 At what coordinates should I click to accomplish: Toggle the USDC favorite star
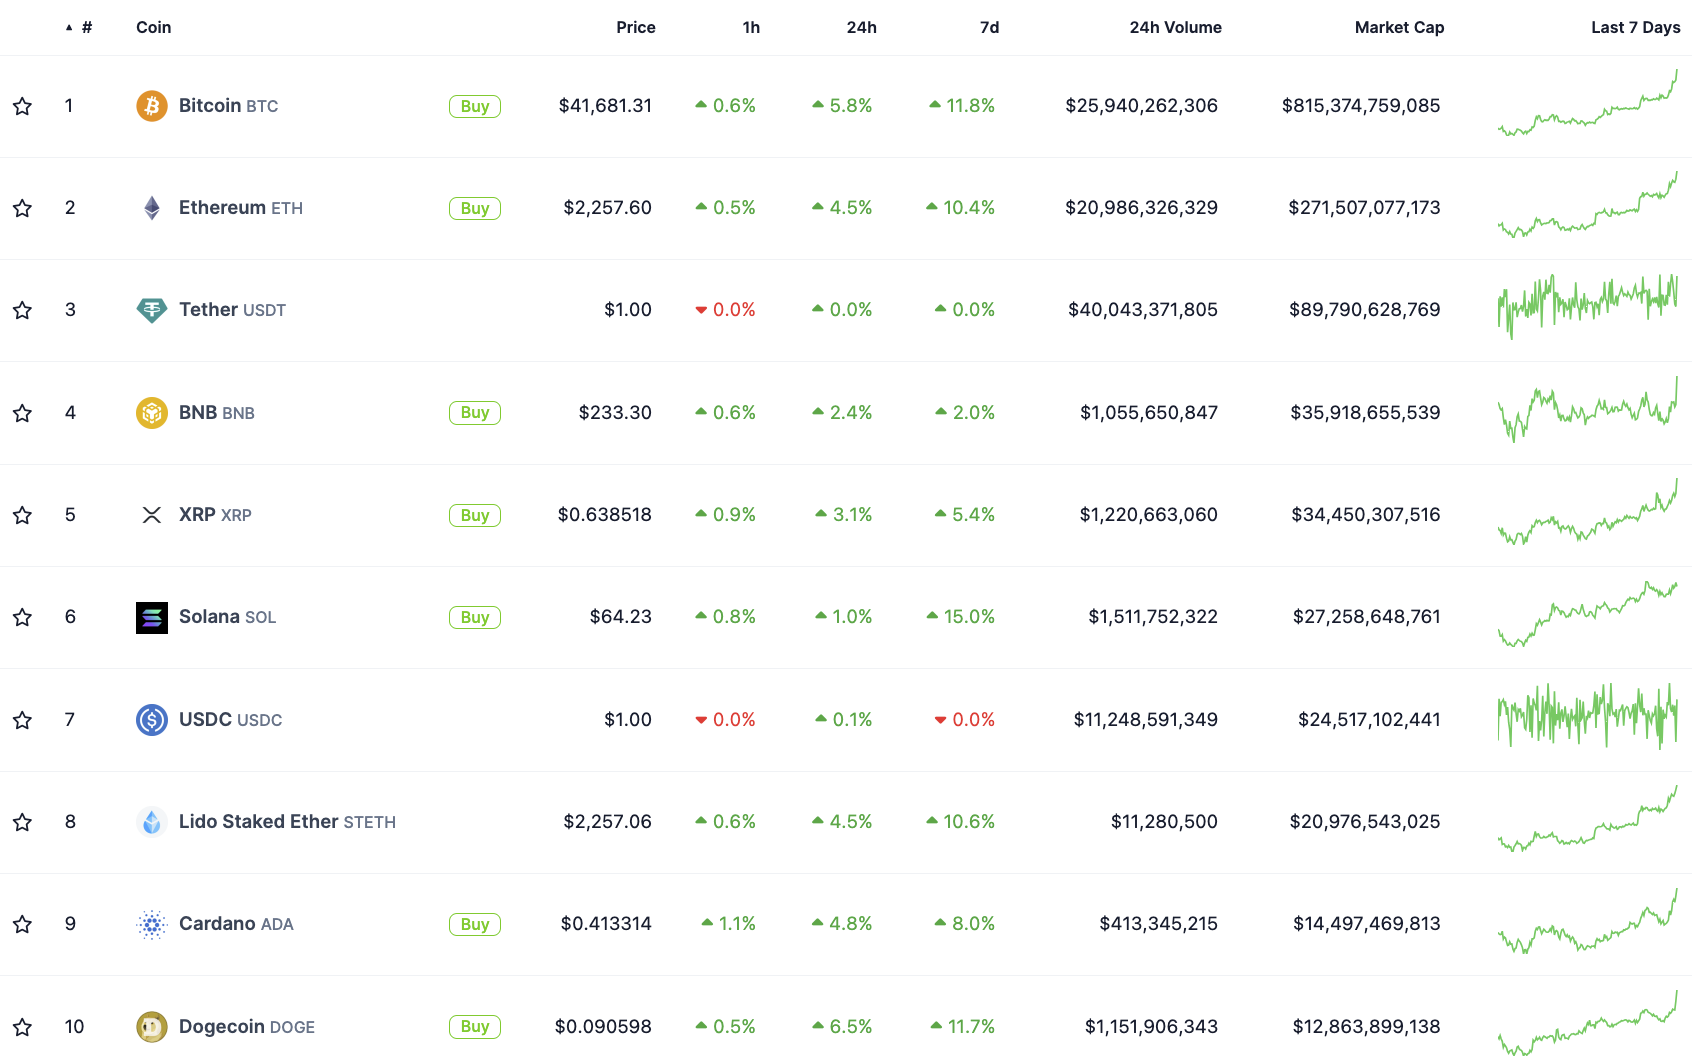[x=22, y=720]
